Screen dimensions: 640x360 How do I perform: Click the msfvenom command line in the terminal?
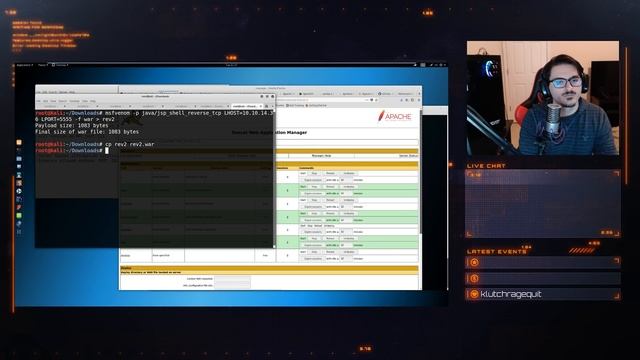pyautogui.click(x=154, y=116)
